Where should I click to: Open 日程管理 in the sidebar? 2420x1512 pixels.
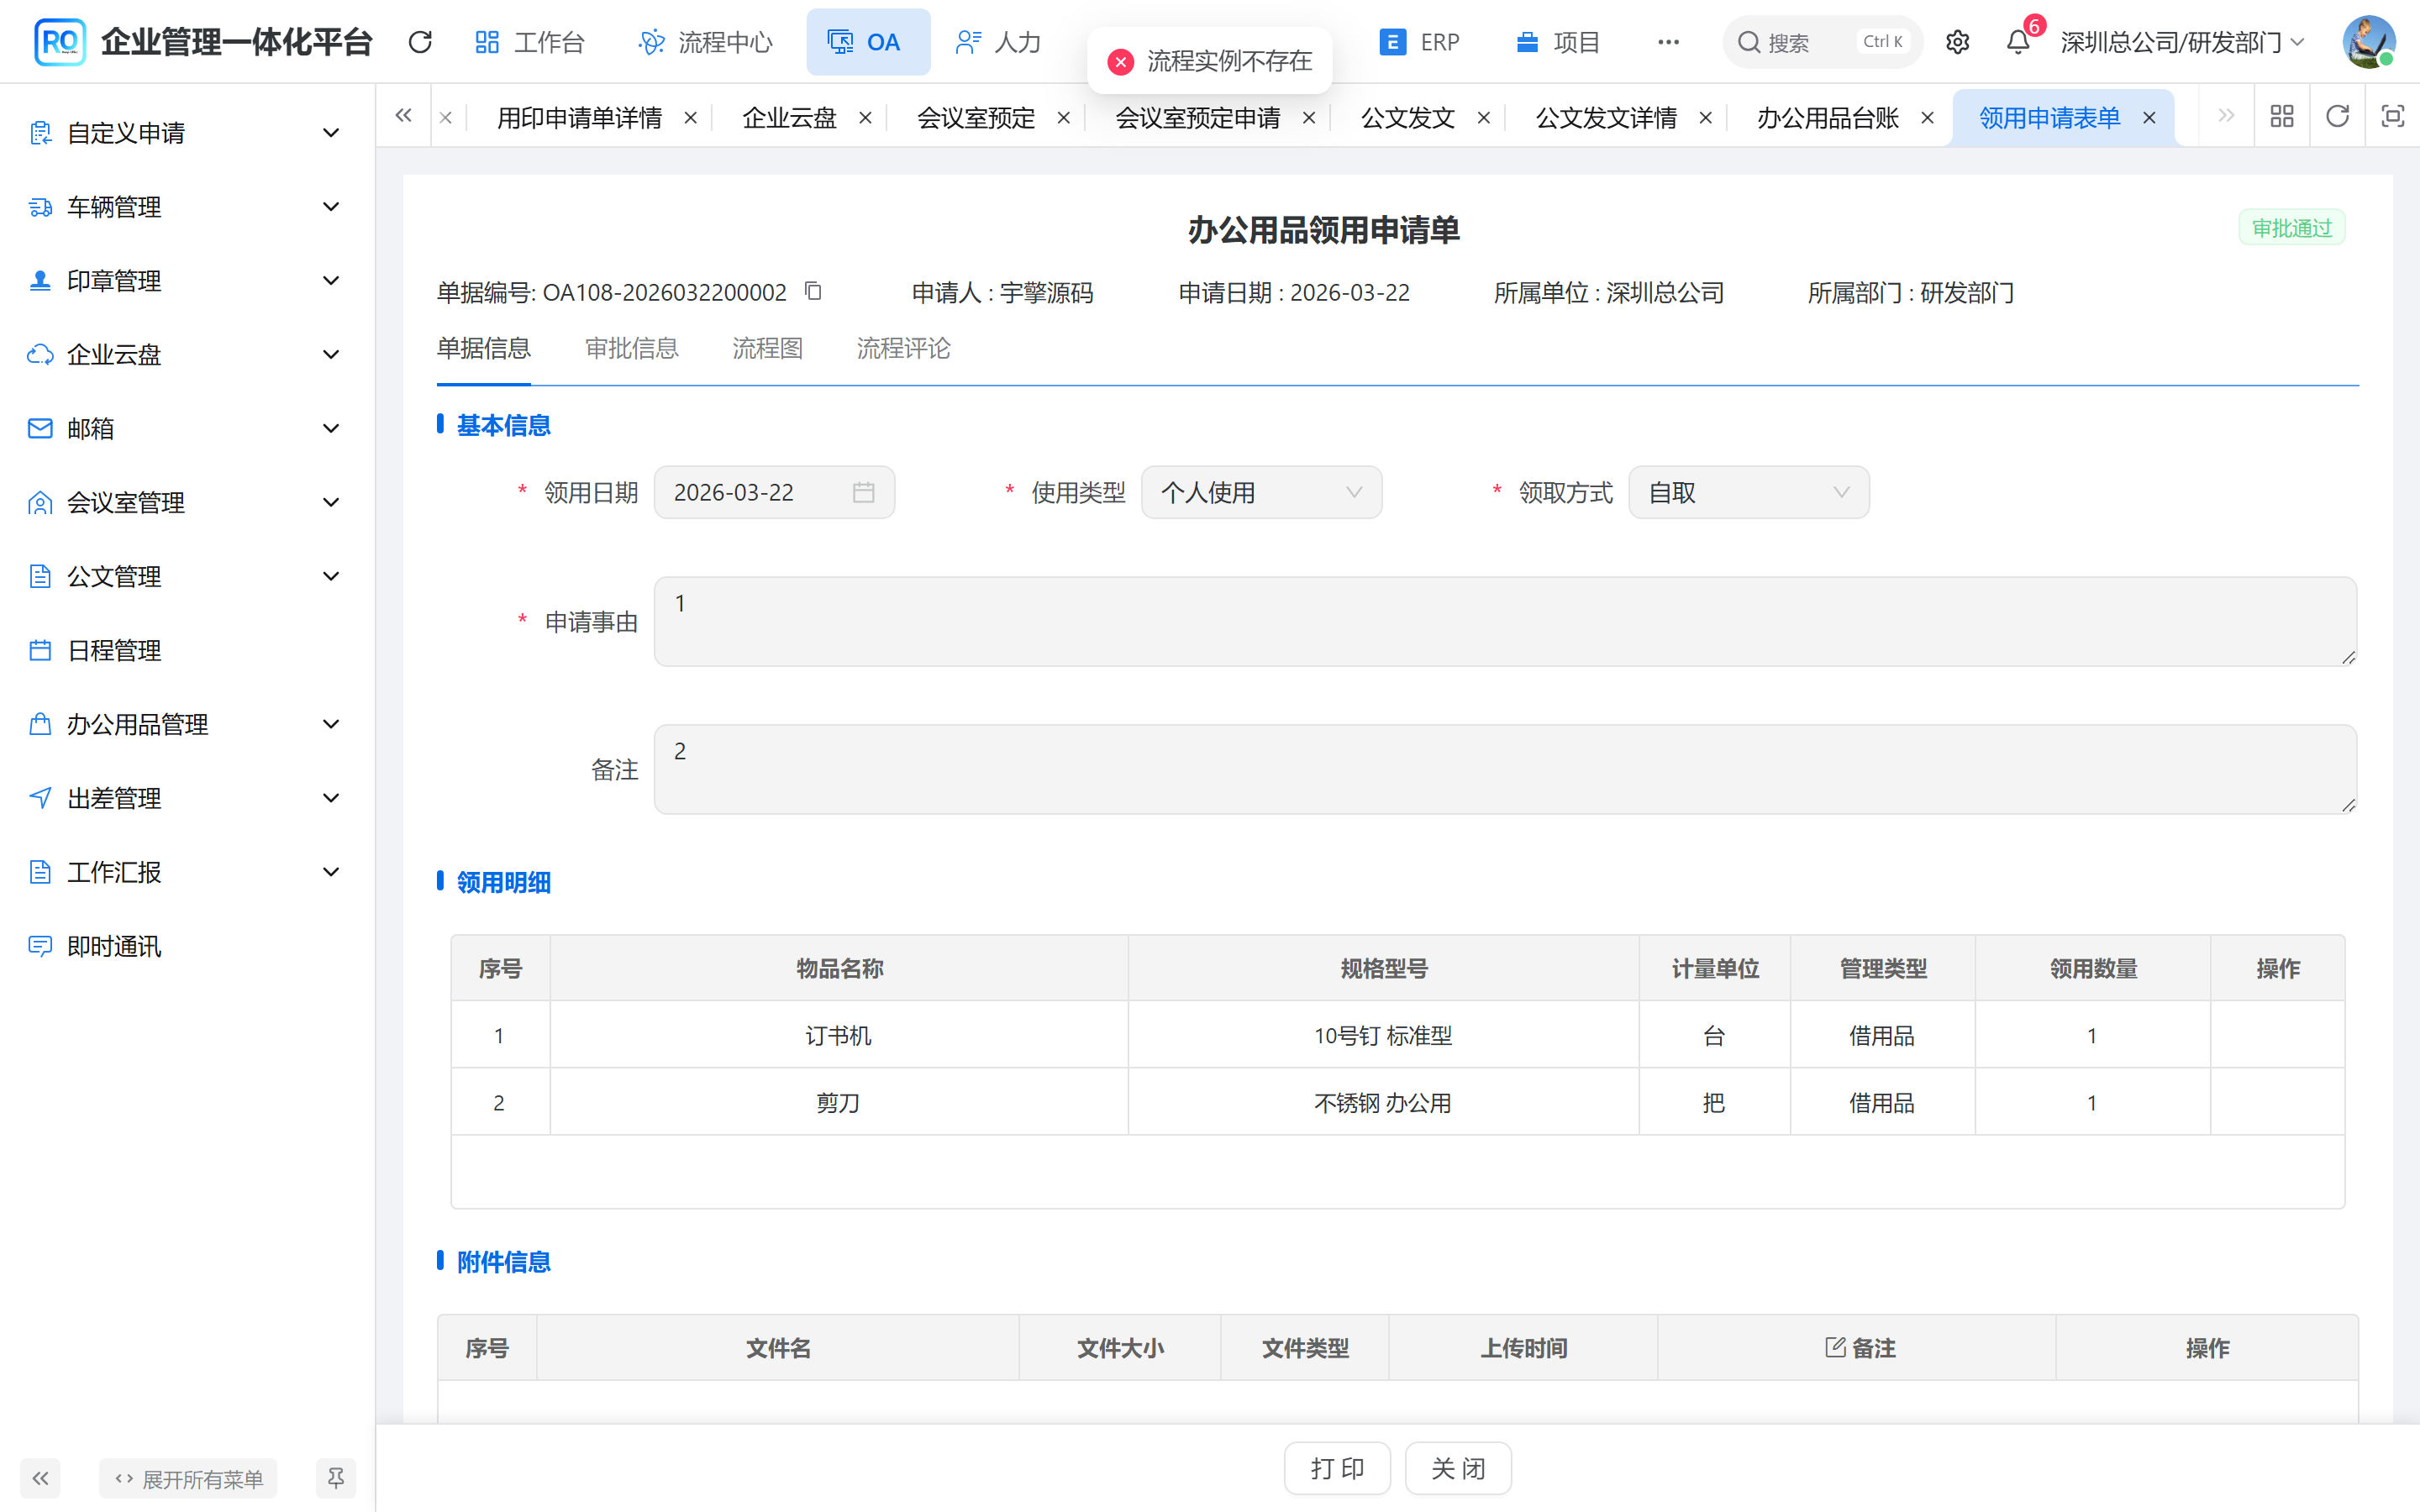point(187,650)
